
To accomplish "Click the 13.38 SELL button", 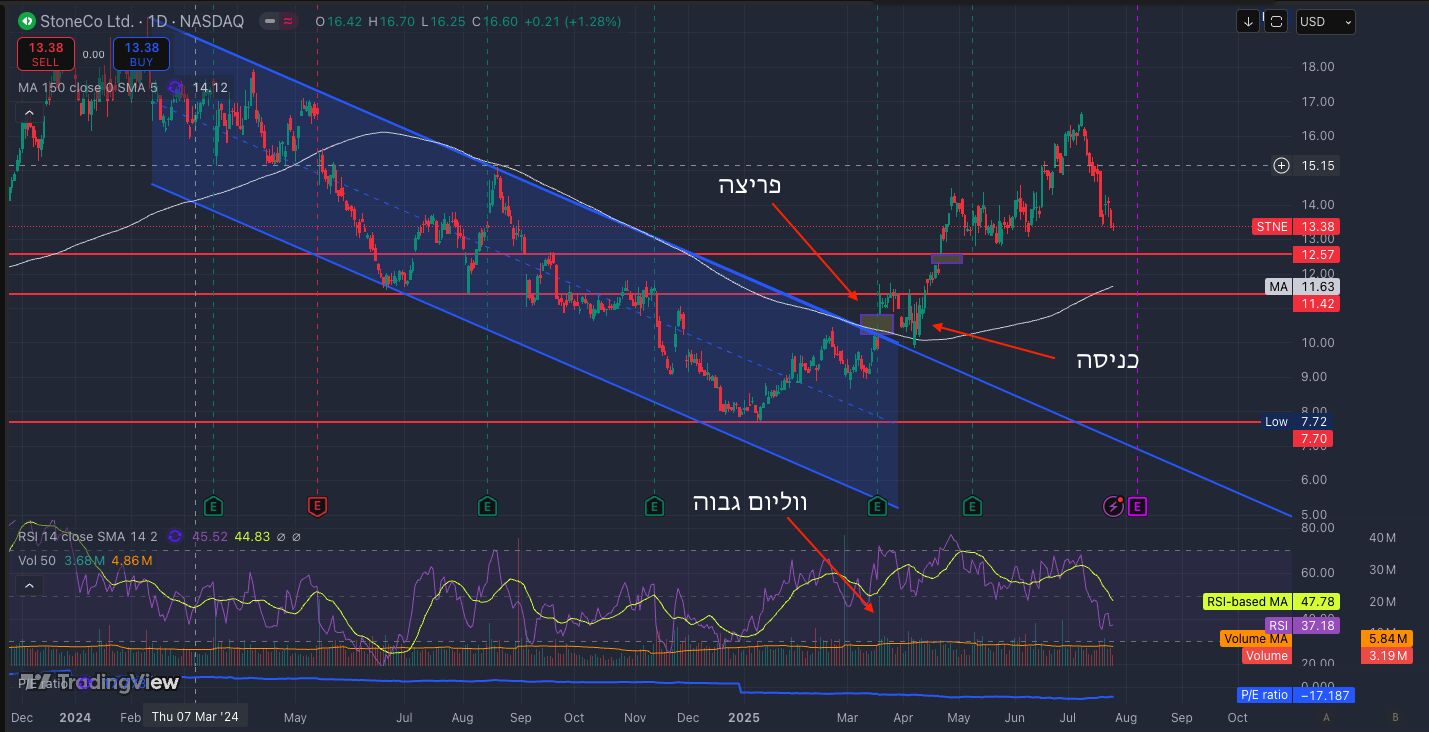I will pyautogui.click(x=45, y=54).
